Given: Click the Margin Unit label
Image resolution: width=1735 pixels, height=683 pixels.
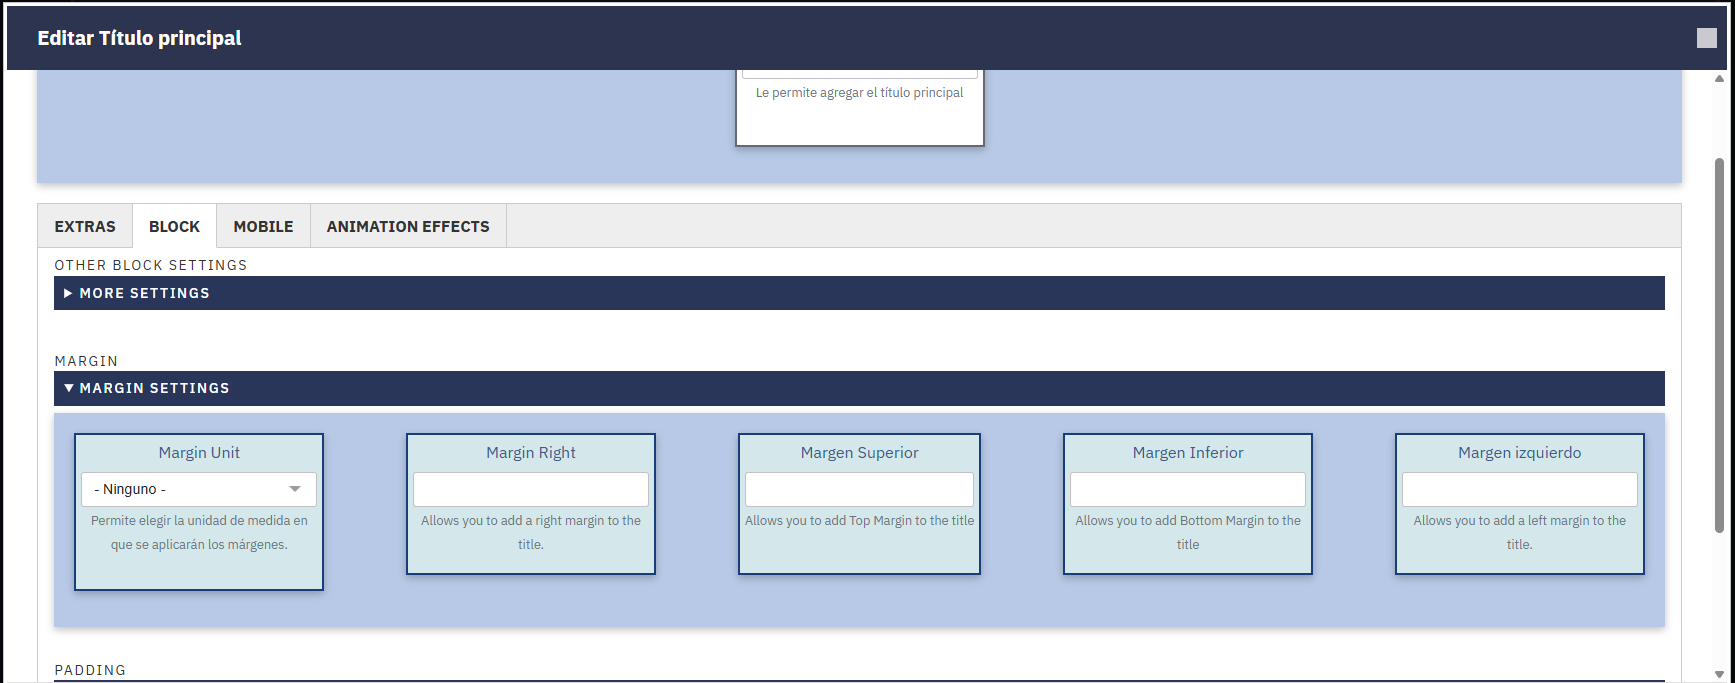Looking at the screenshot, I should 199,453.
